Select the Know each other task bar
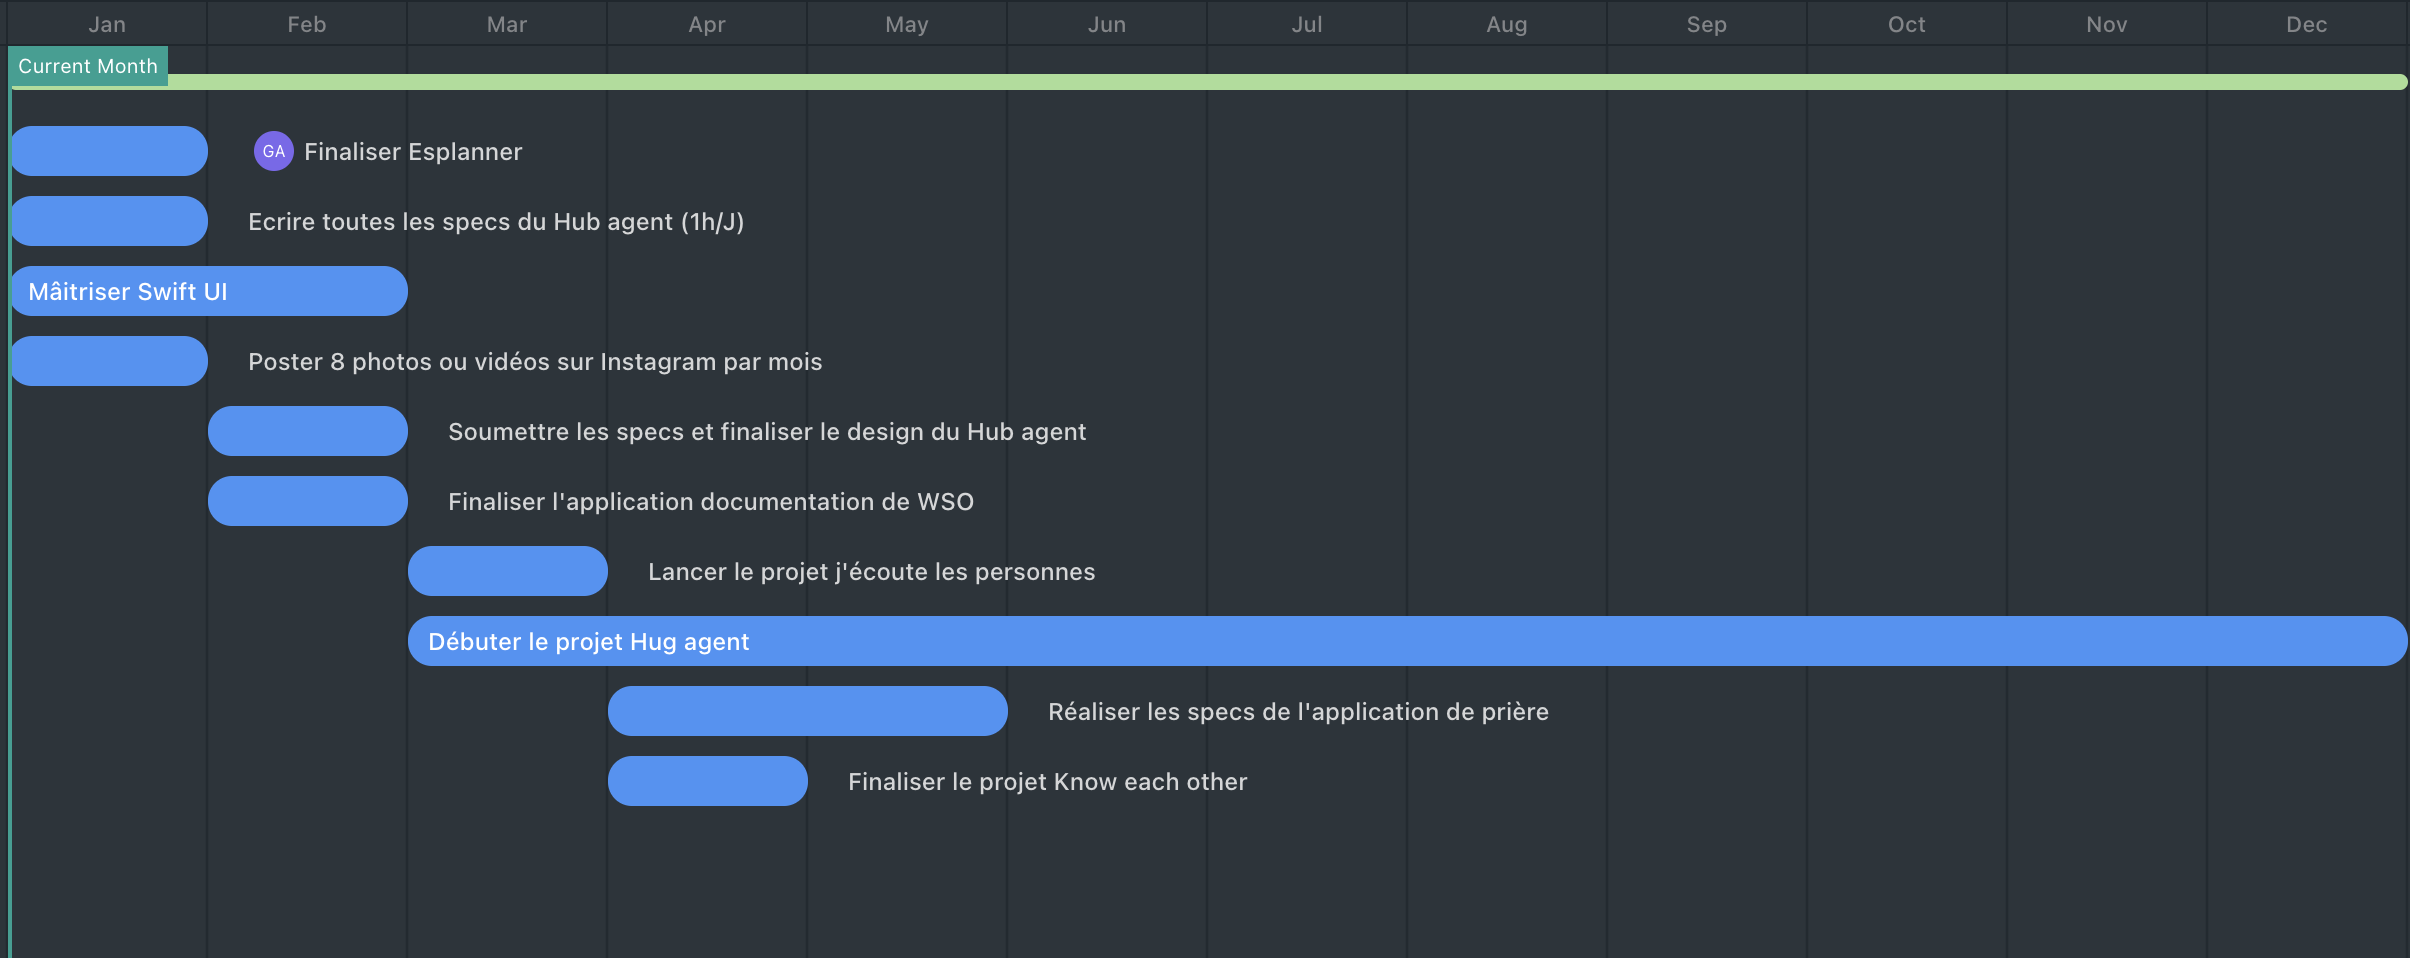The height and width of the screenshot is (958, 2410). (707, 781)
